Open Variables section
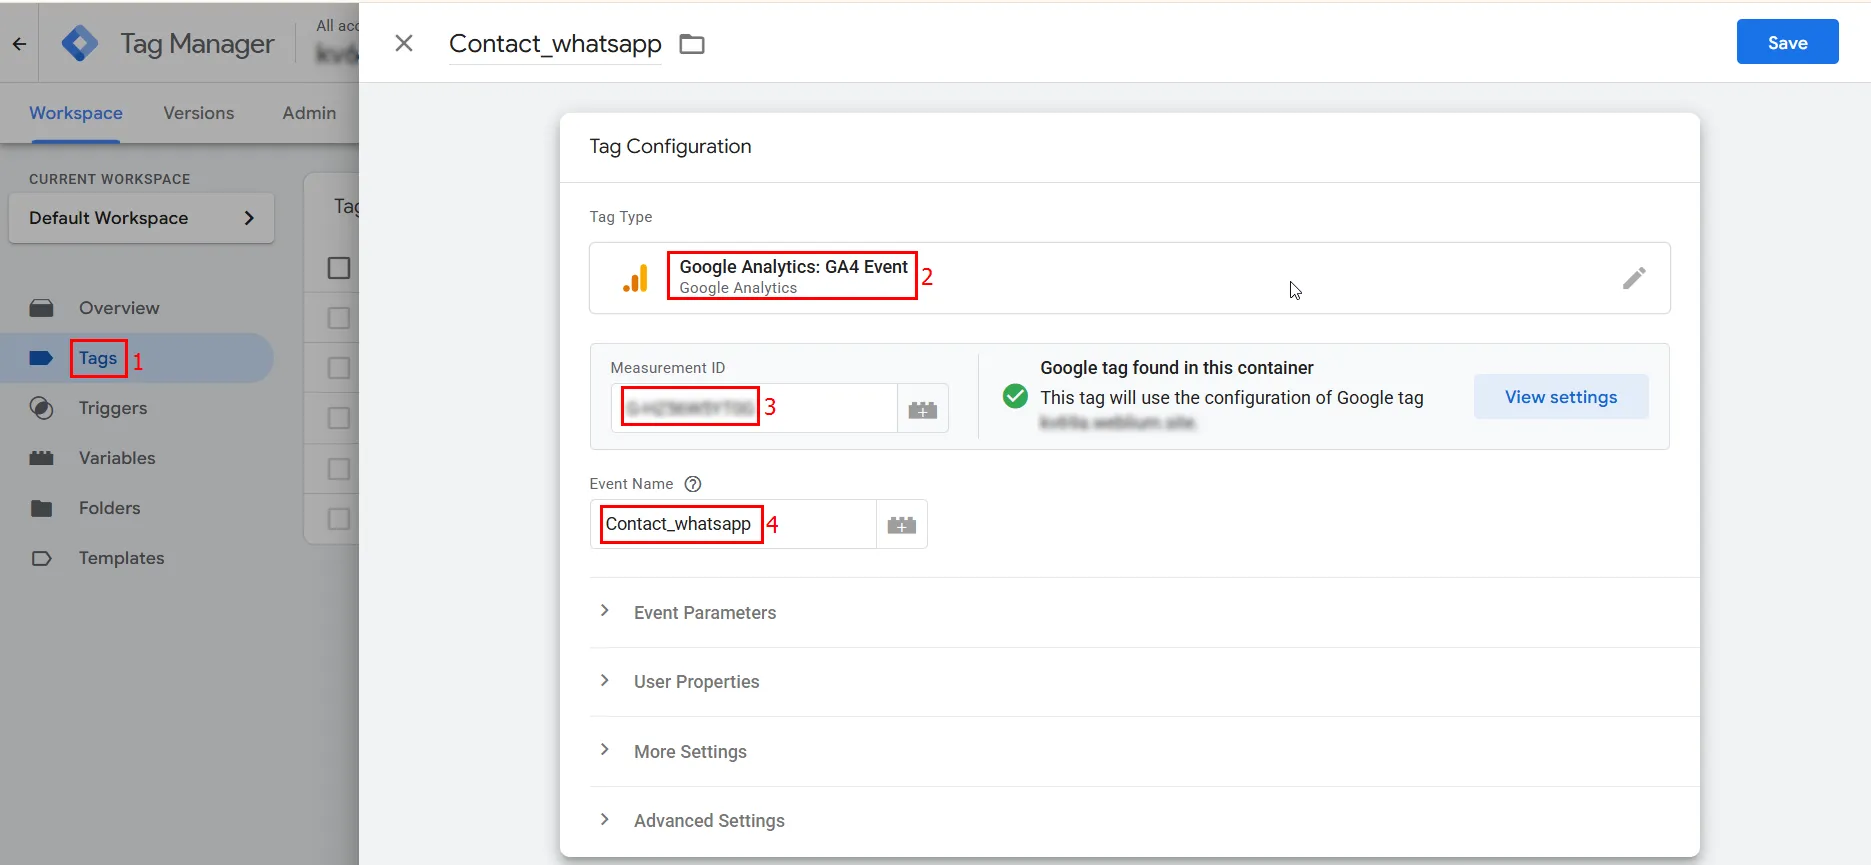The image size is (1871, 865). (117, 458)
